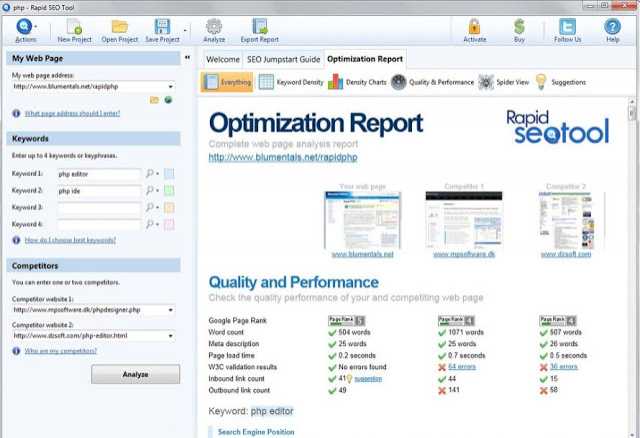640x438 pixels.
Task: Click the Page Rank badge for Competitor 2
Action: [x=558, y=320]
